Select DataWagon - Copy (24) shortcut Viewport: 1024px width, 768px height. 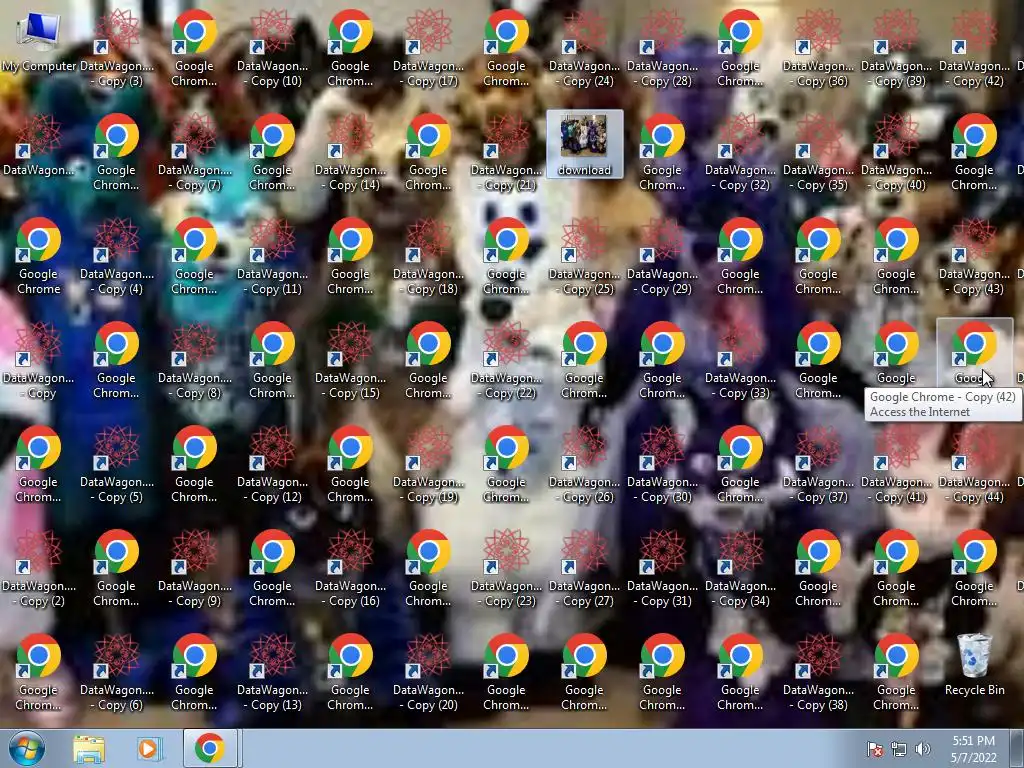click(x=584, y=47)
